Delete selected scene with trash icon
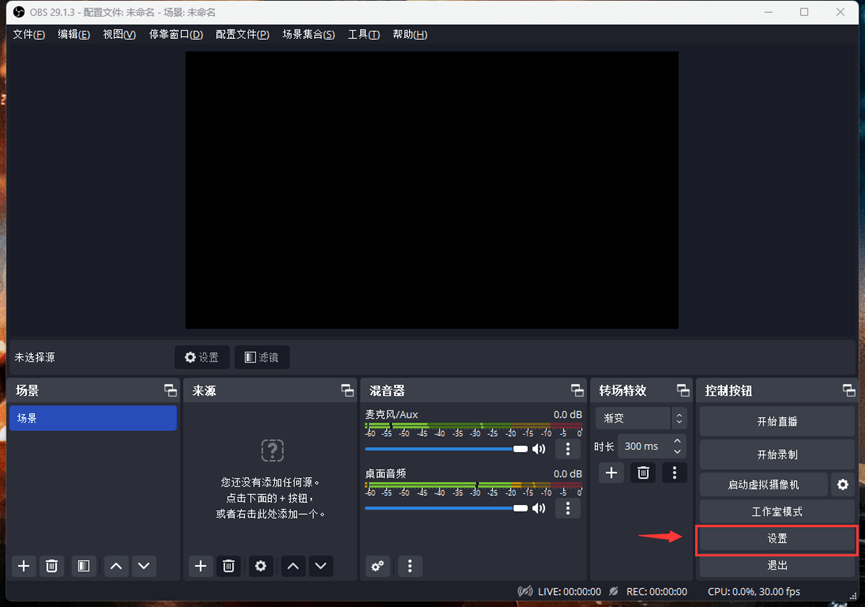Image resolution: width=865 pixels, height=607 pixels. (x=51, y=566)
